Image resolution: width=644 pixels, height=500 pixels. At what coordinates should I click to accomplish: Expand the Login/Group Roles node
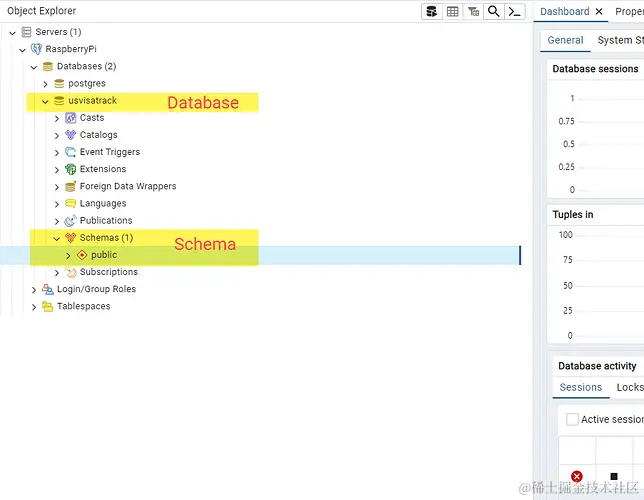[x=34, y=290]
